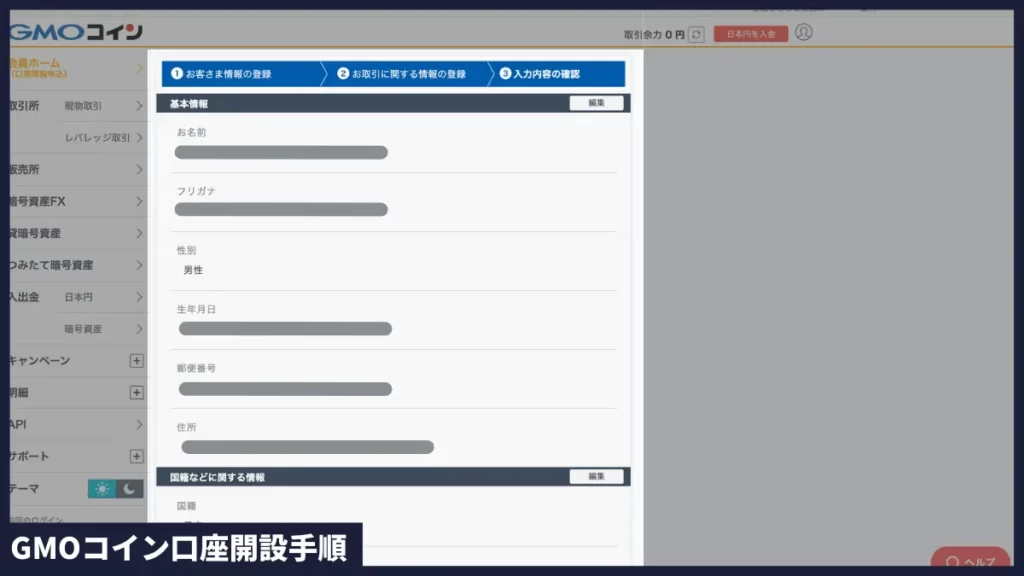Screen dimensions: 1024x576
Task: Open the user account icon
Action: (x=804, y=32)
